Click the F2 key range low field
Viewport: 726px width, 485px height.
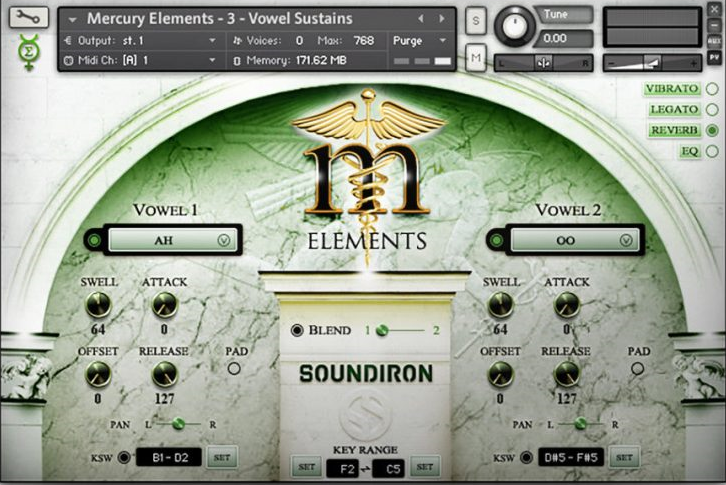tap(342, 469)
